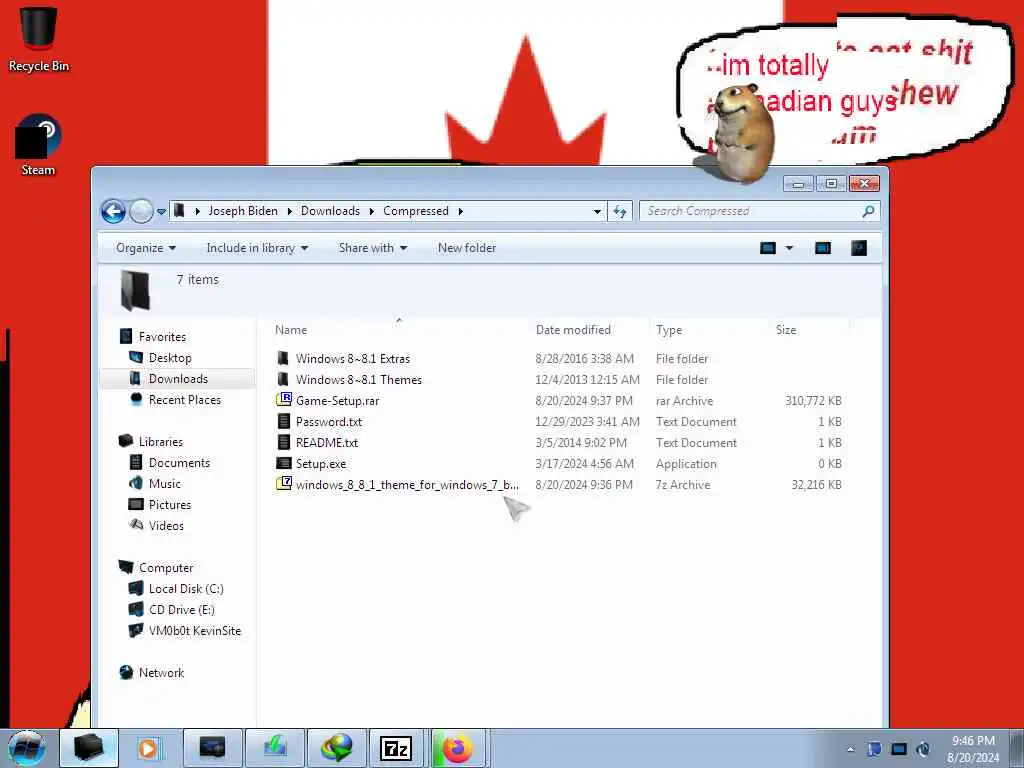Select the Windows 8~8.1 Extras folder
This screenshot has height=768, width=1024.
(x=353, y=359)
